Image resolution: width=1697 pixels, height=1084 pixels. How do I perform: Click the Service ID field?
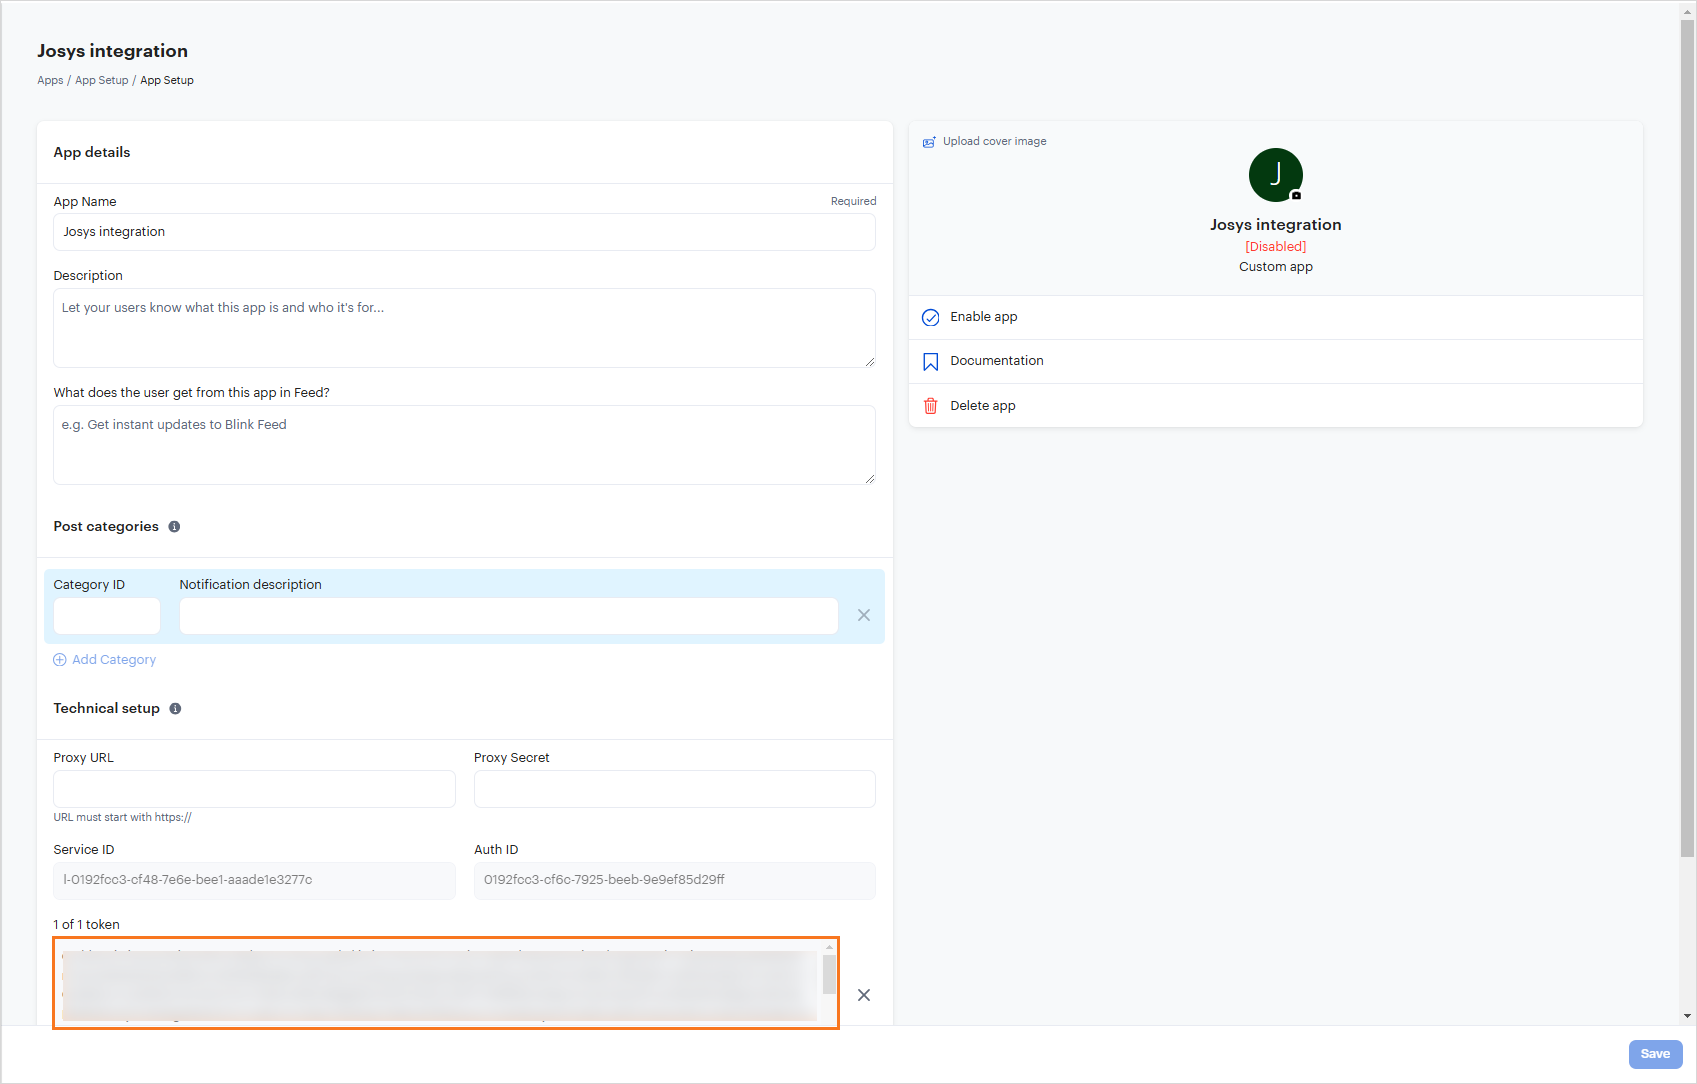click(x=254, y=881)
